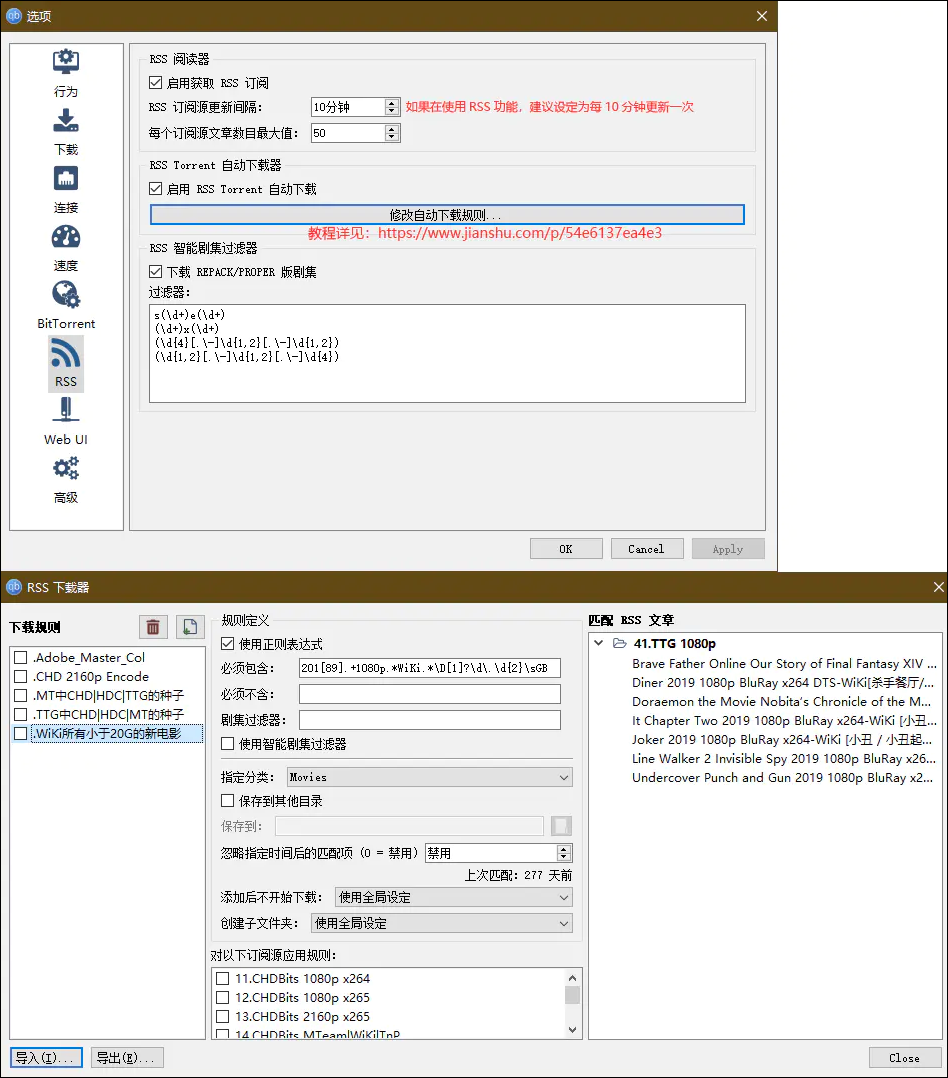This screenshot has height=1078, width=948.
Task: Disable 启用获取 RSS 订阅 checkbox
Action: 156,83
